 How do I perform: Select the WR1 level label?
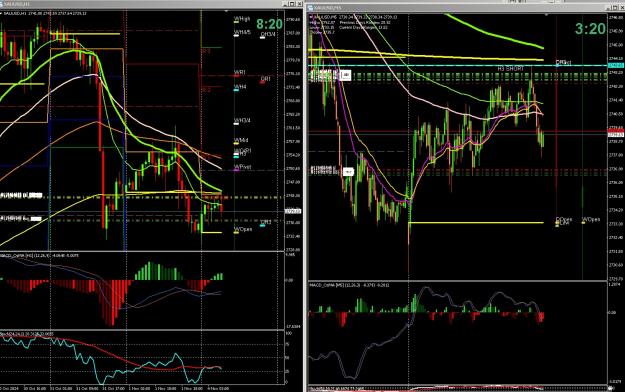coord(240,73)
